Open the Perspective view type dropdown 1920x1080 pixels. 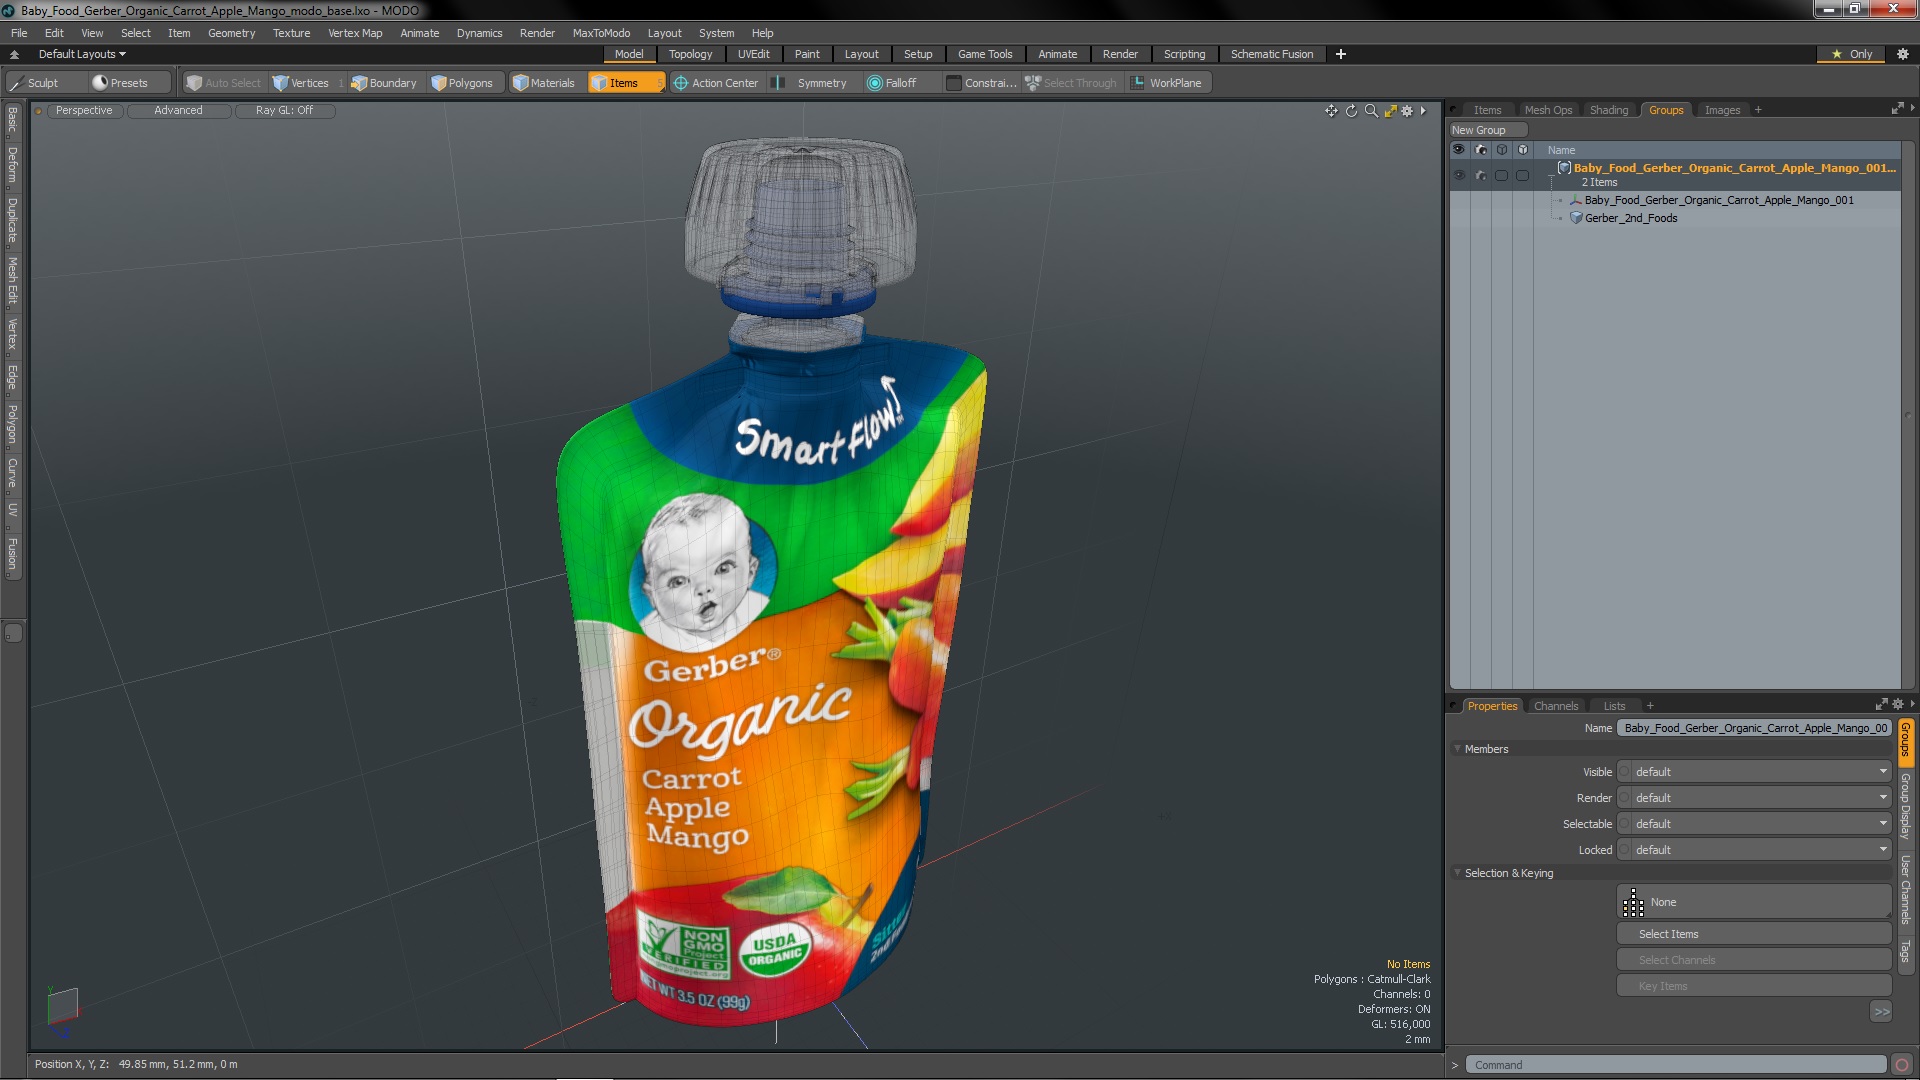(x=84, y=111)
